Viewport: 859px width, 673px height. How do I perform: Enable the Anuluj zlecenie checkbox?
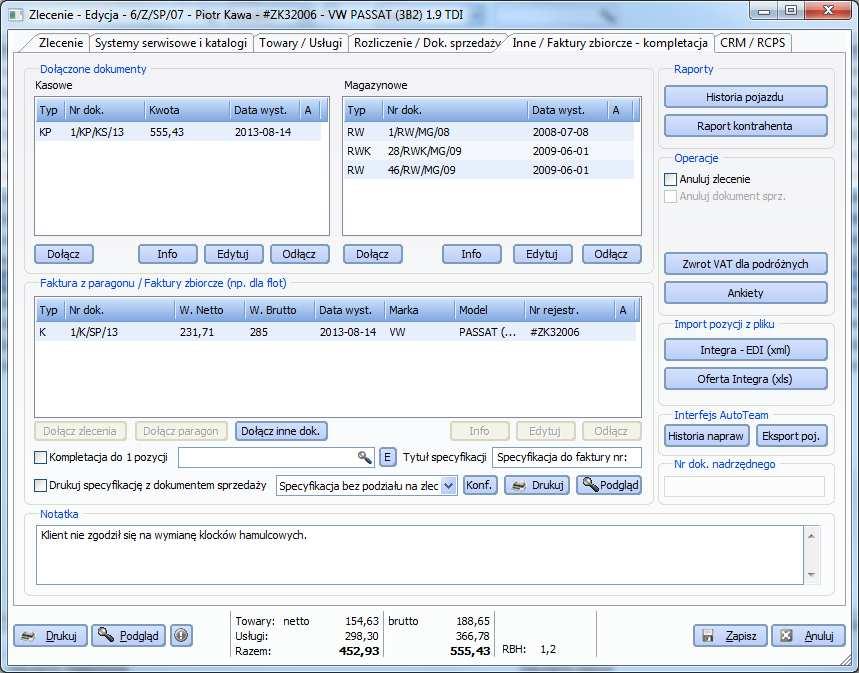[670, 179]
